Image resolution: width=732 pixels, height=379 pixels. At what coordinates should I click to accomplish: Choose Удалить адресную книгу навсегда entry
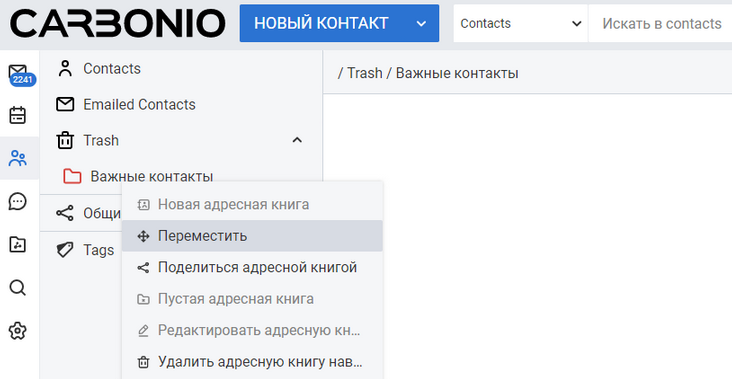pyautogui.click(x=252, y=362)
